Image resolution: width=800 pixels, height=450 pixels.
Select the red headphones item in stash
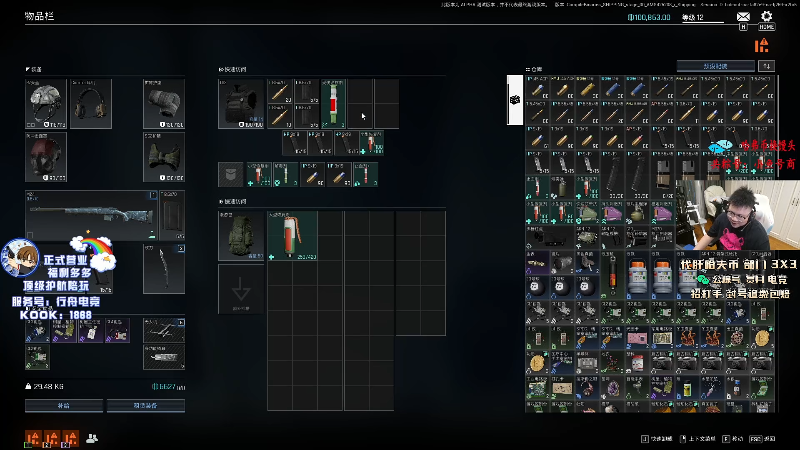point(587,388)
